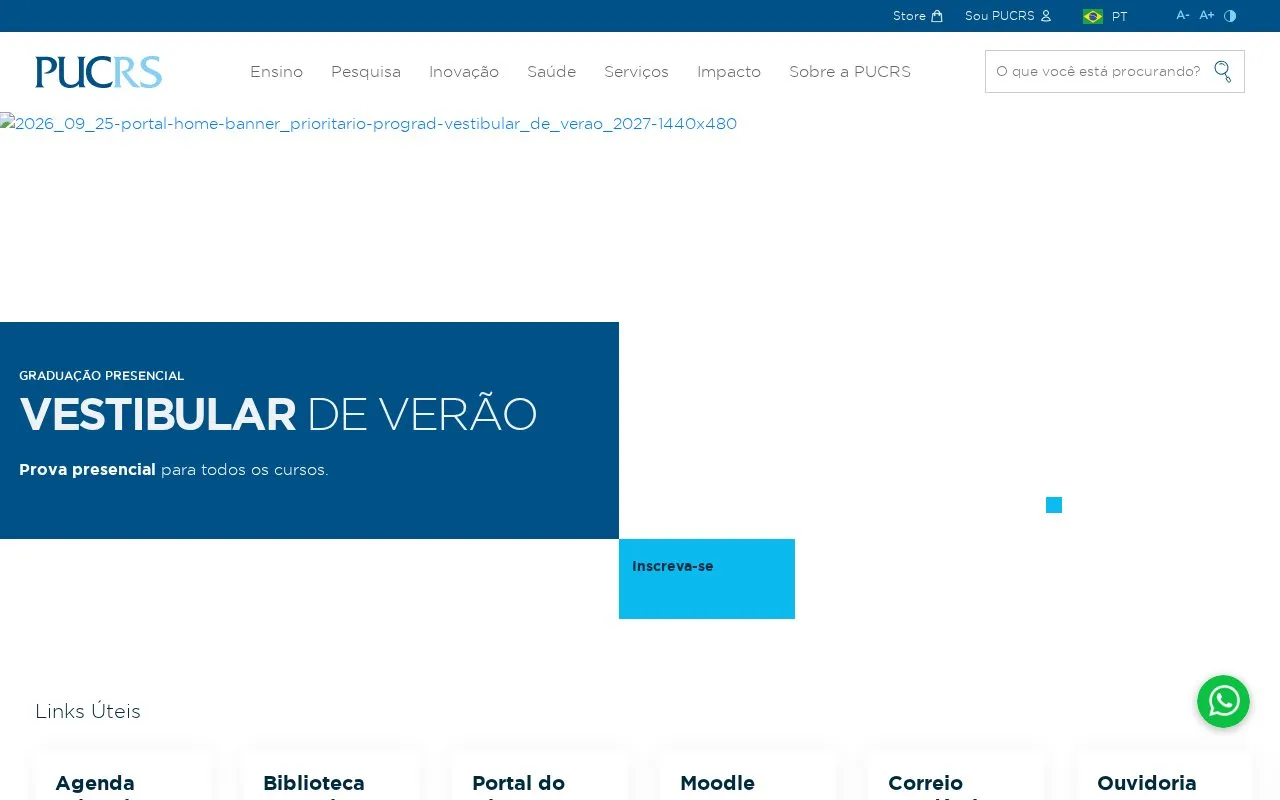Click the search magnifier icon
Screen dimensions: 1280x800
coord(1222,71)
